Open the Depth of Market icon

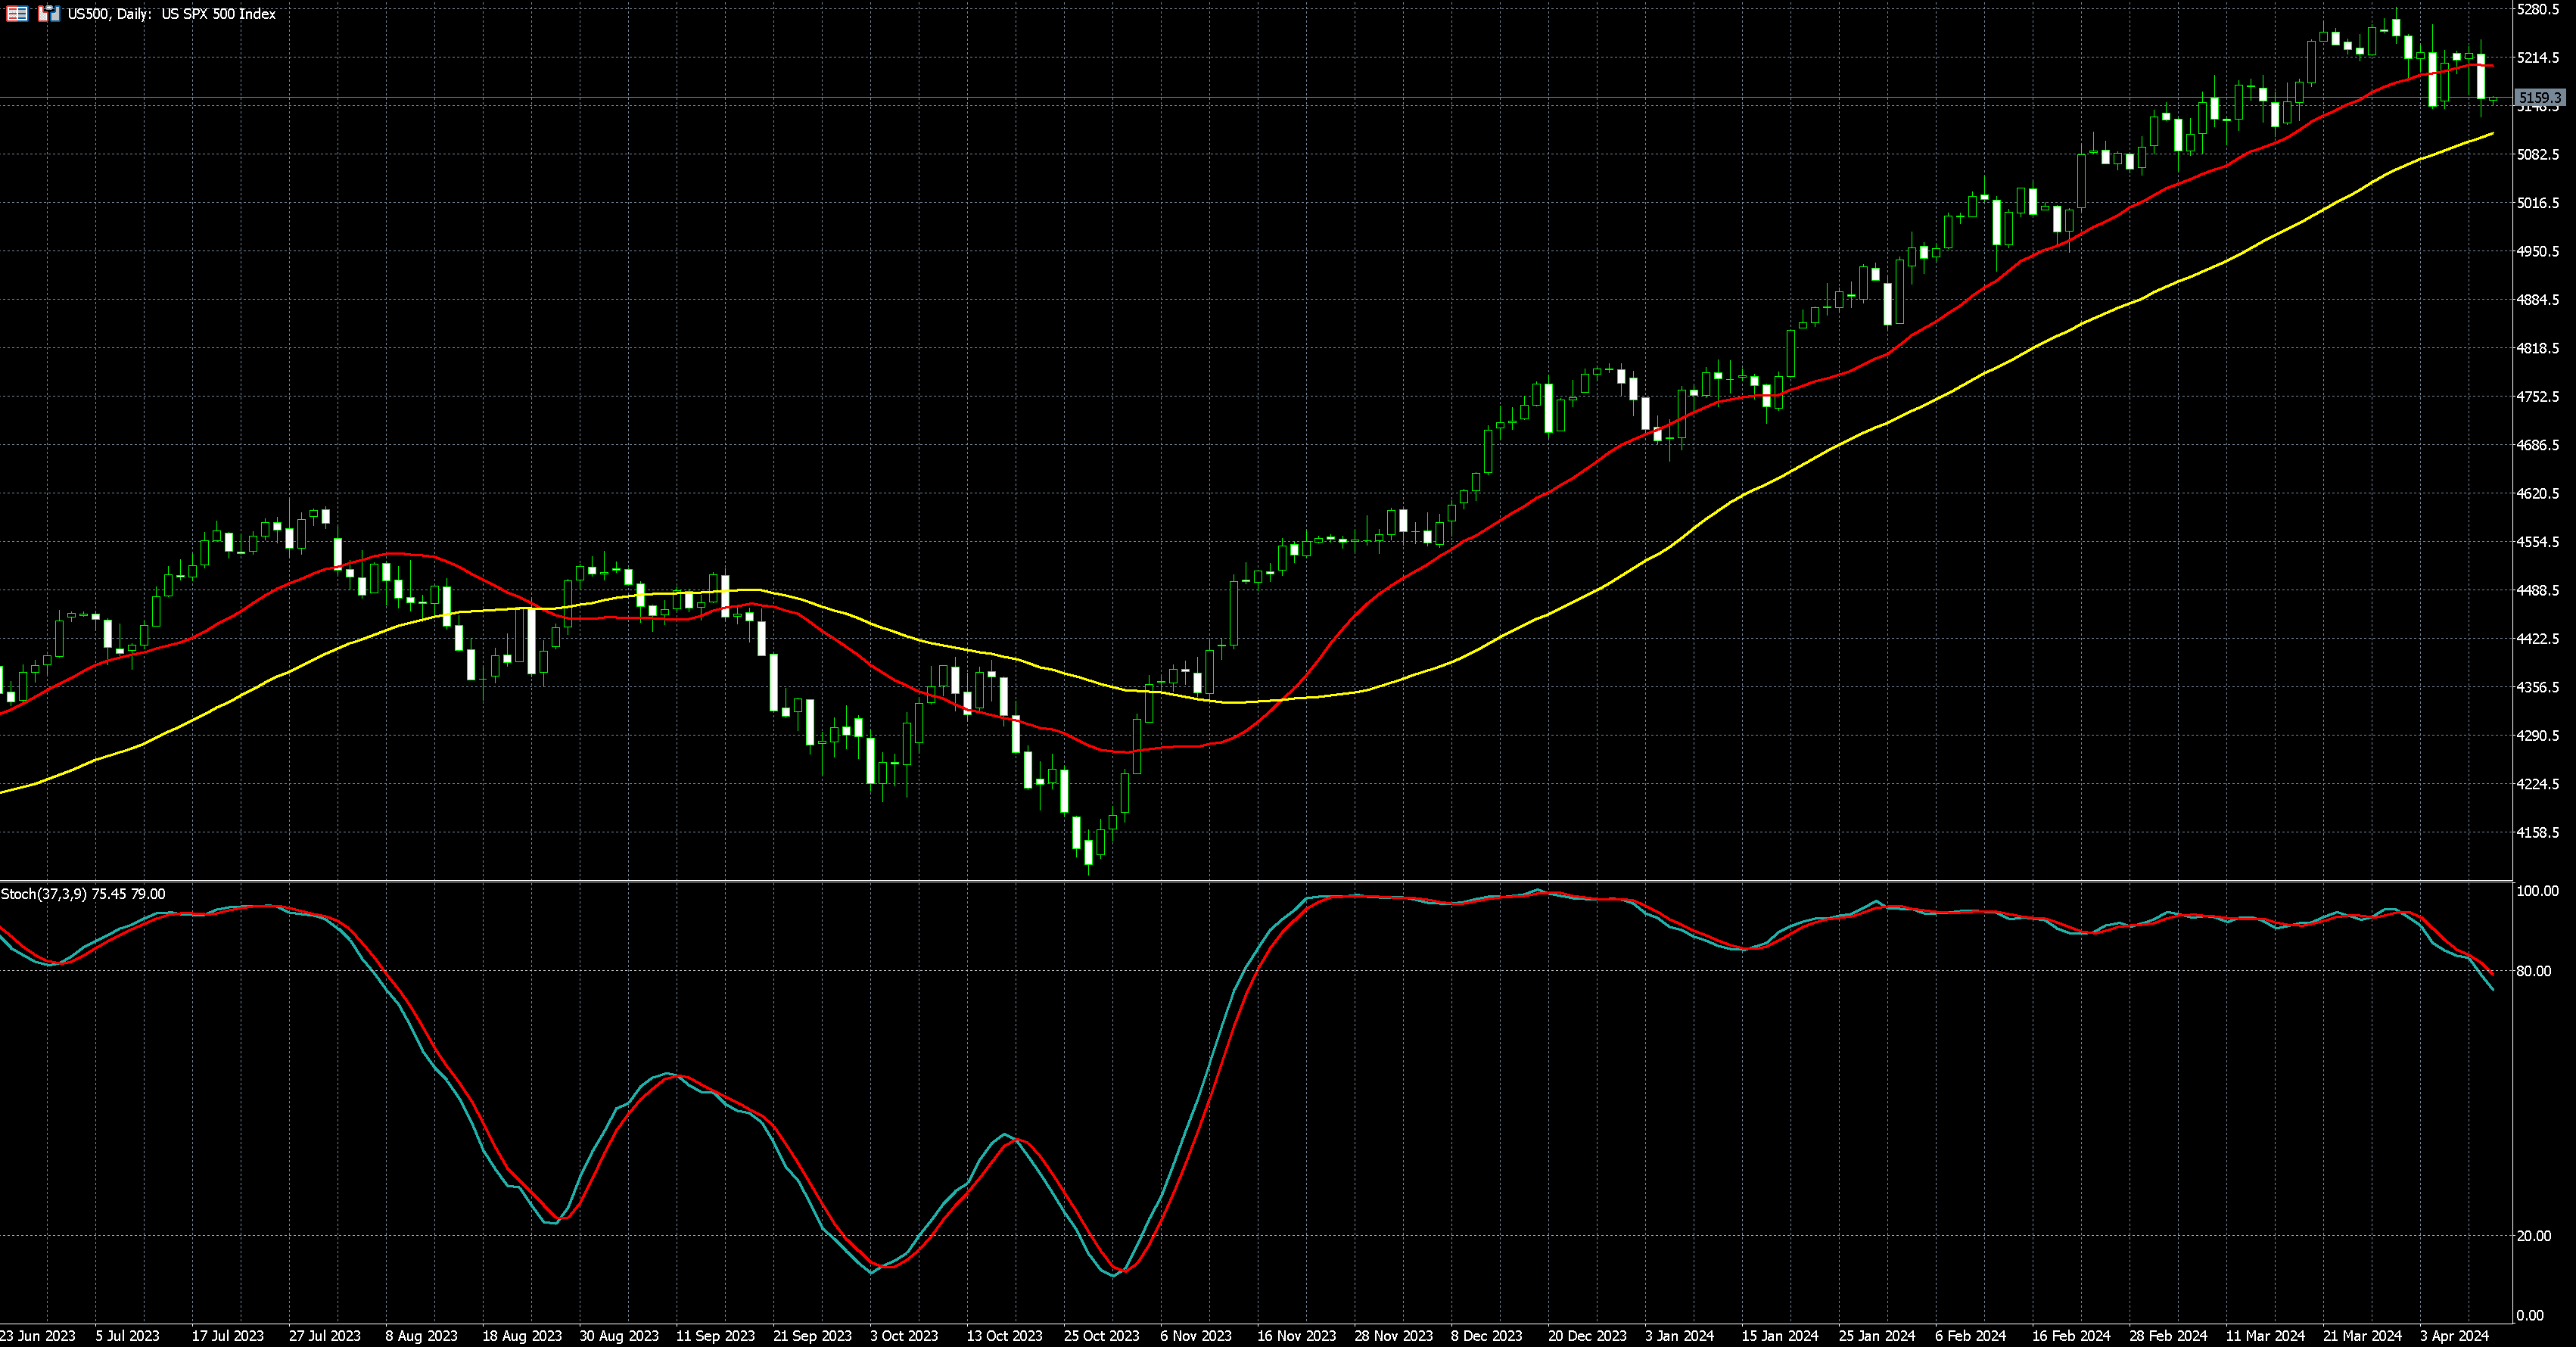[17, 14]
